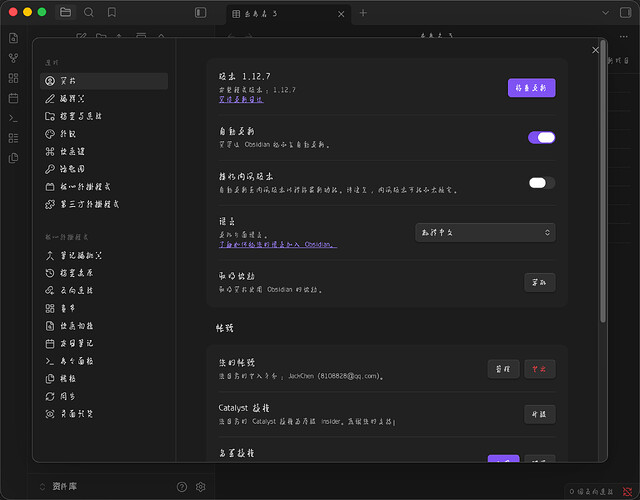The image size is (640, 500).
Task: Click the quick switcher file icon in ribbon
Action: 13,38
